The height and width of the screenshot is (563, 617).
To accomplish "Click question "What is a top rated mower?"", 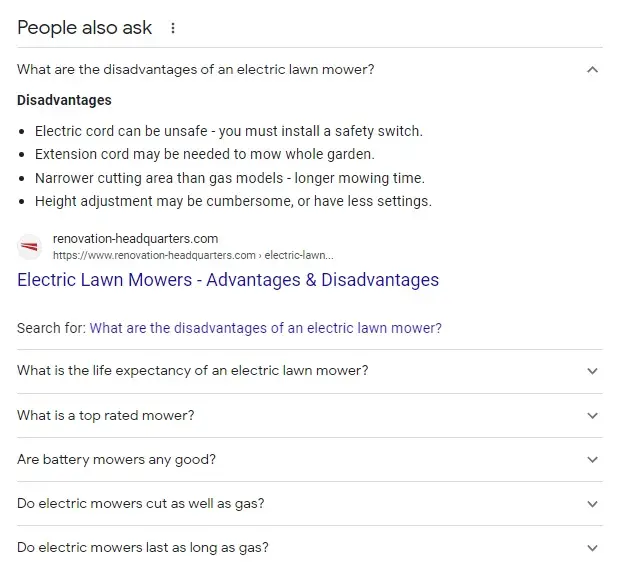I will tap(106, 415).
